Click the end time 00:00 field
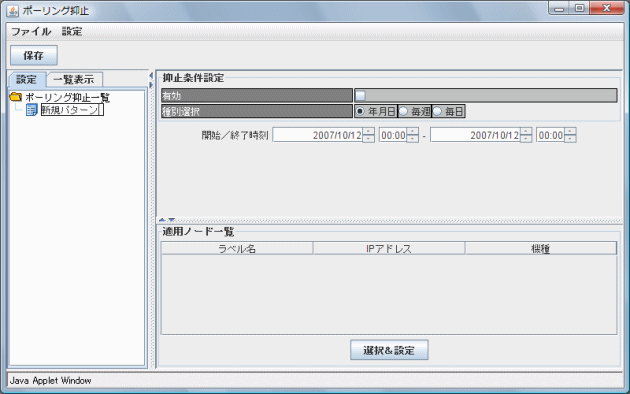630x394 pixels. click(x=550, y=135)
